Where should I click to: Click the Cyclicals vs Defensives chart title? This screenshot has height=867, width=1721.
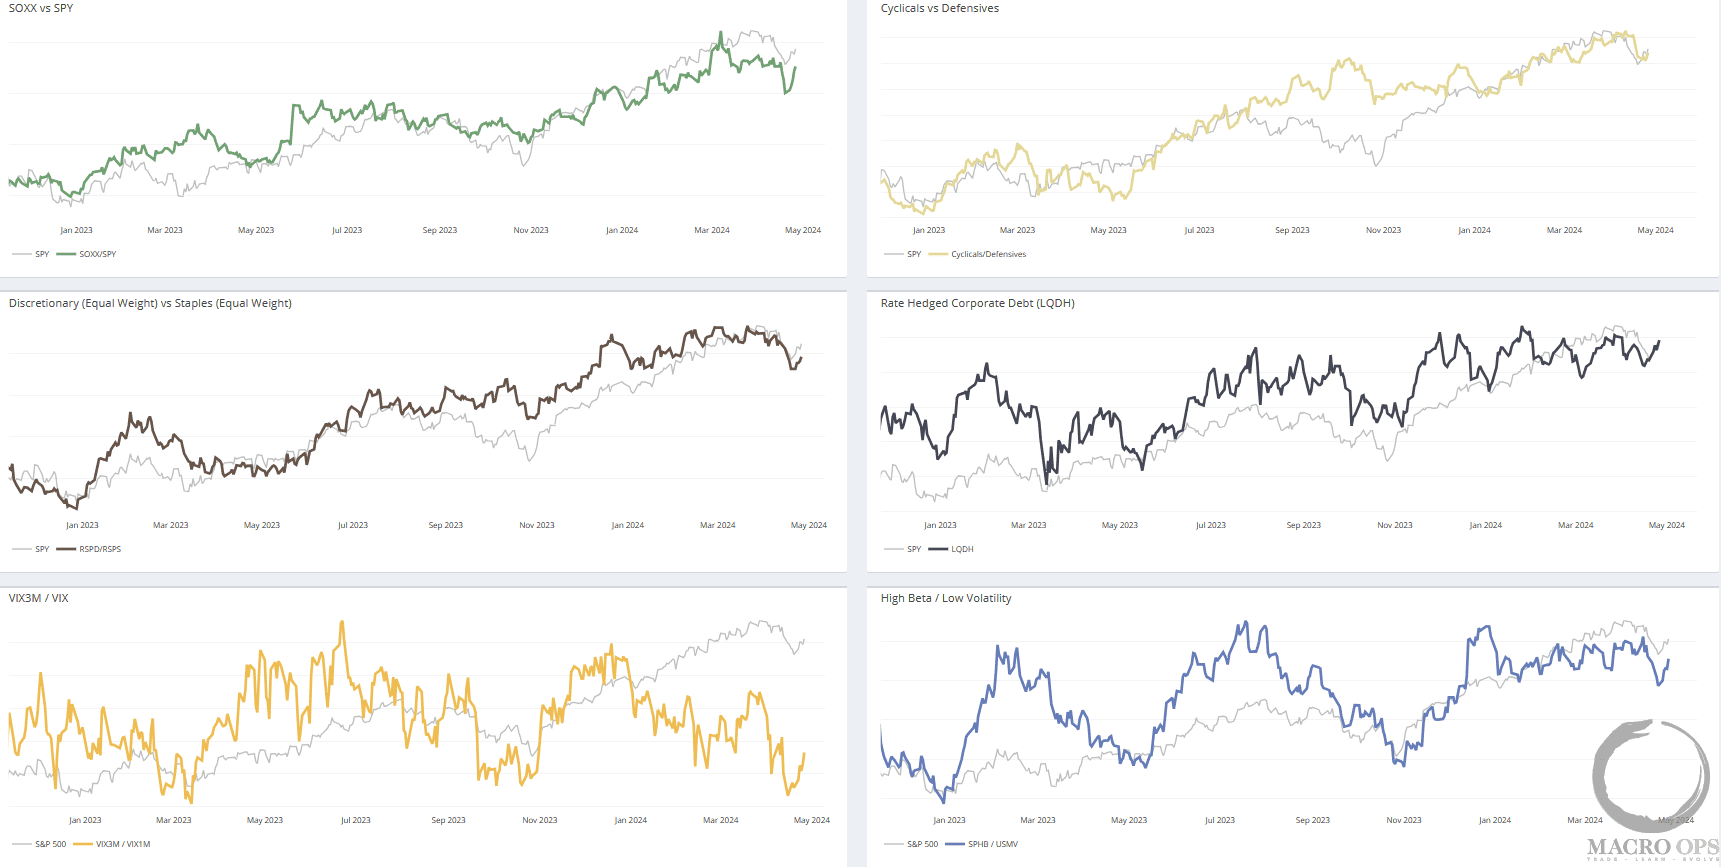939,8
